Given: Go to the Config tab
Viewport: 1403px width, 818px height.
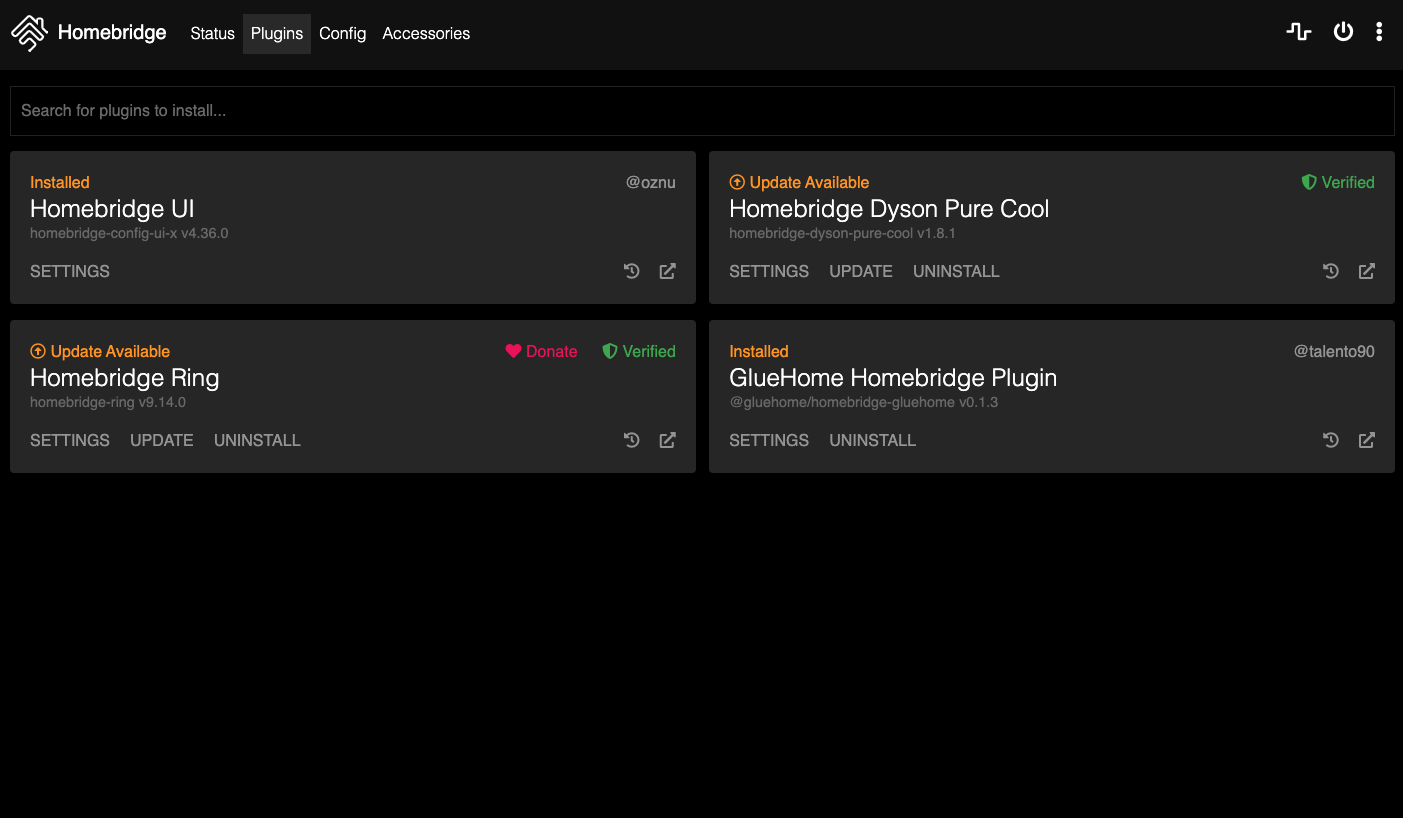Looking at the screenshot, I should coord(343,33).
